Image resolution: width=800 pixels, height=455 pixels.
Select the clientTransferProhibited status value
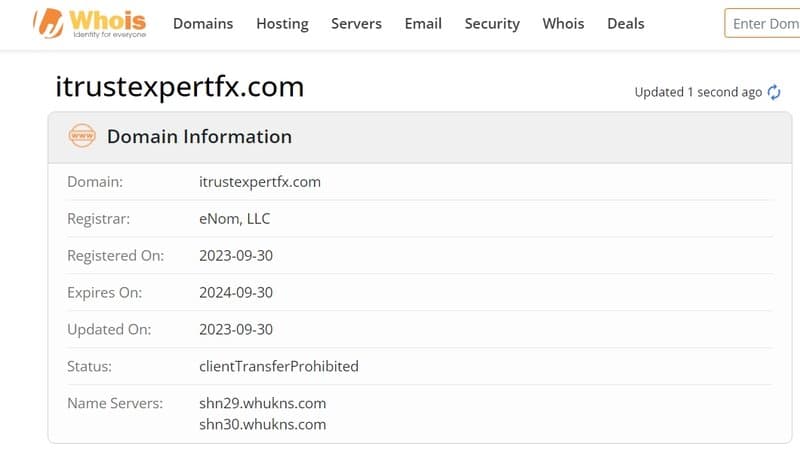(x=279, y=366)
